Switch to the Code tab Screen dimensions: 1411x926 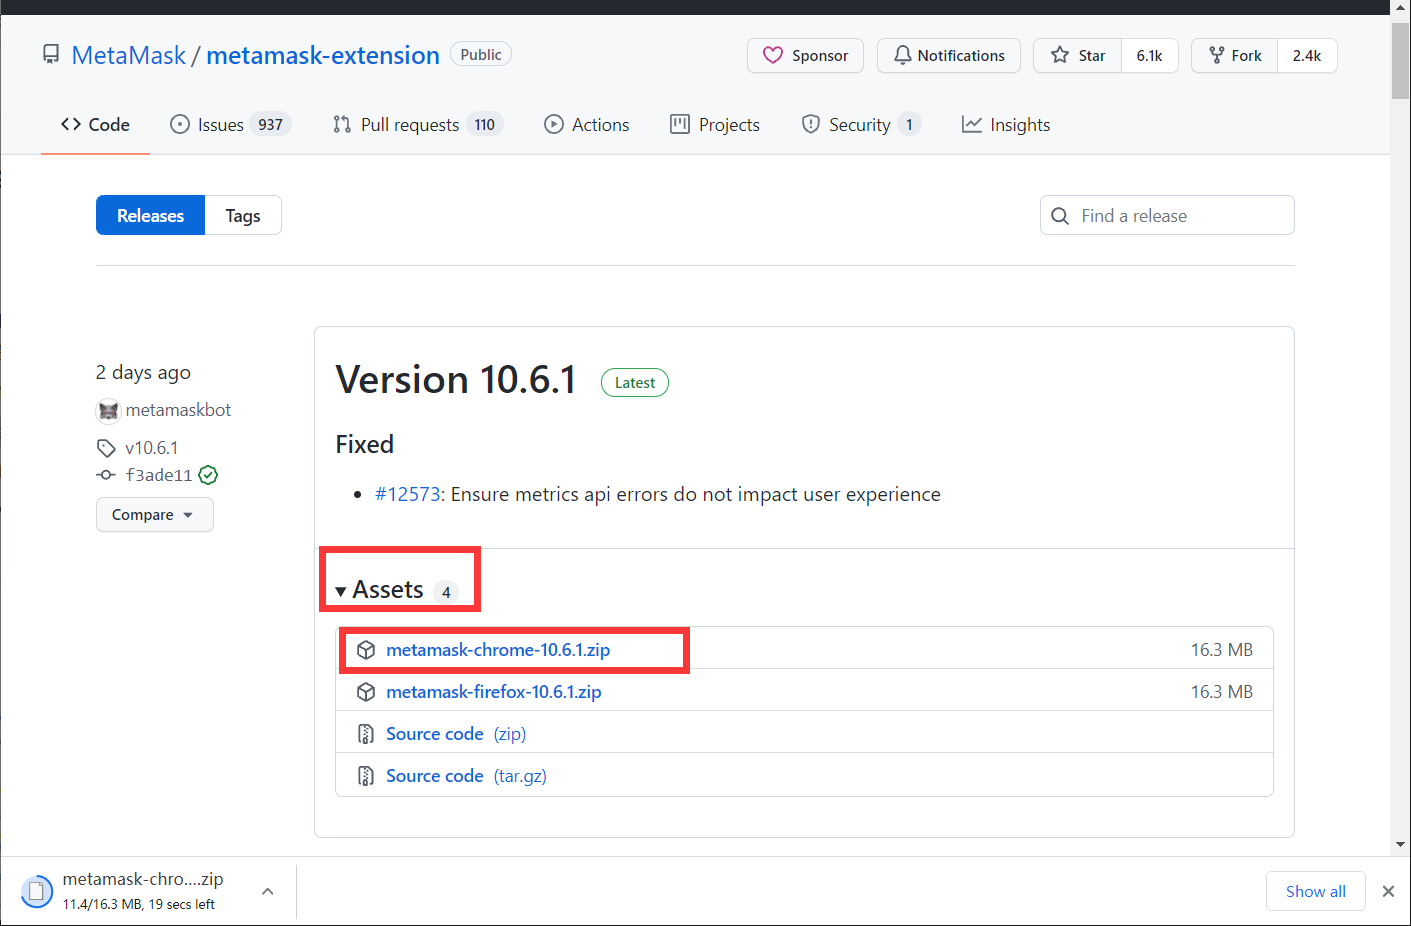click(x=95, y=125)
